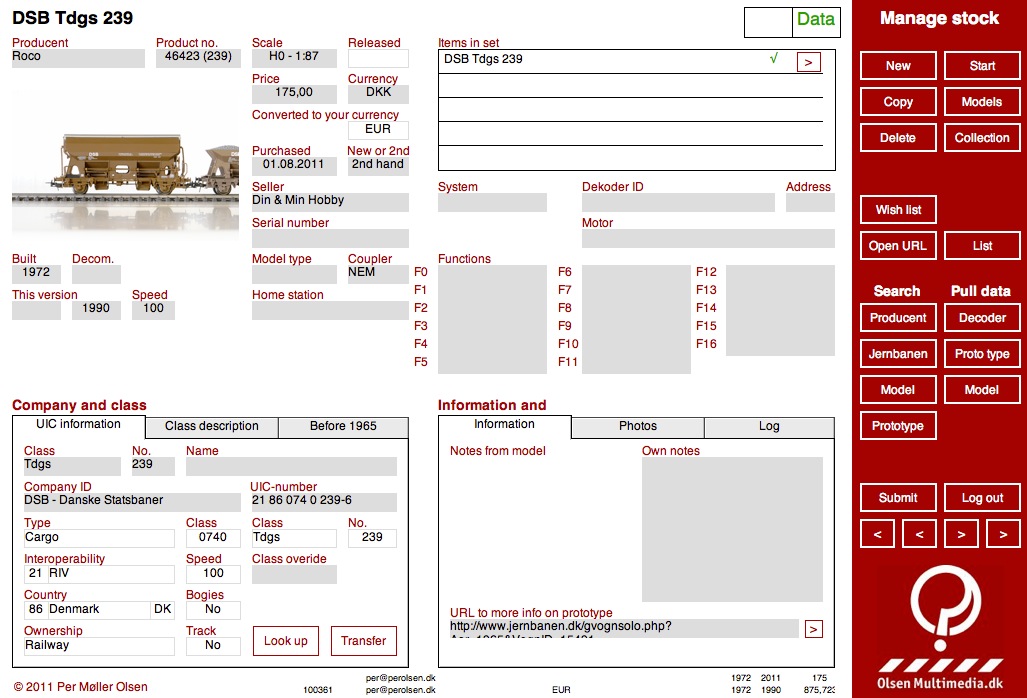The image size is (1027, 698).
Task: Delete the current record
Action: click(x=898, y=138)
